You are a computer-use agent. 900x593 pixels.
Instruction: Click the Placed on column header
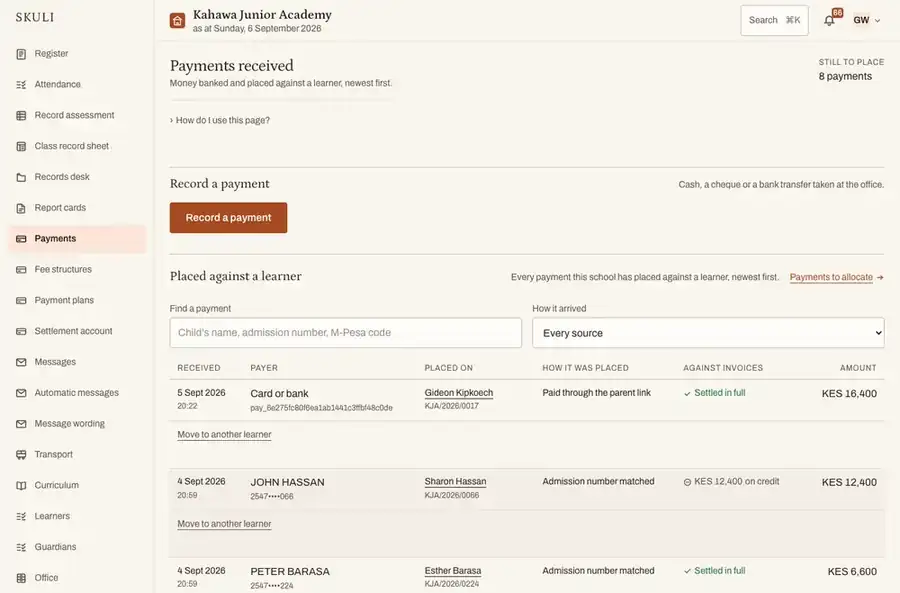click(x=448, y=368)
